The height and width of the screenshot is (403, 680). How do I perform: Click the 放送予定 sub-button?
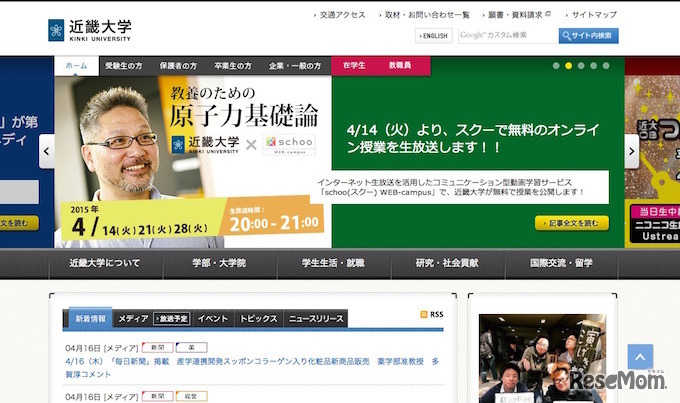click(172, 319)
